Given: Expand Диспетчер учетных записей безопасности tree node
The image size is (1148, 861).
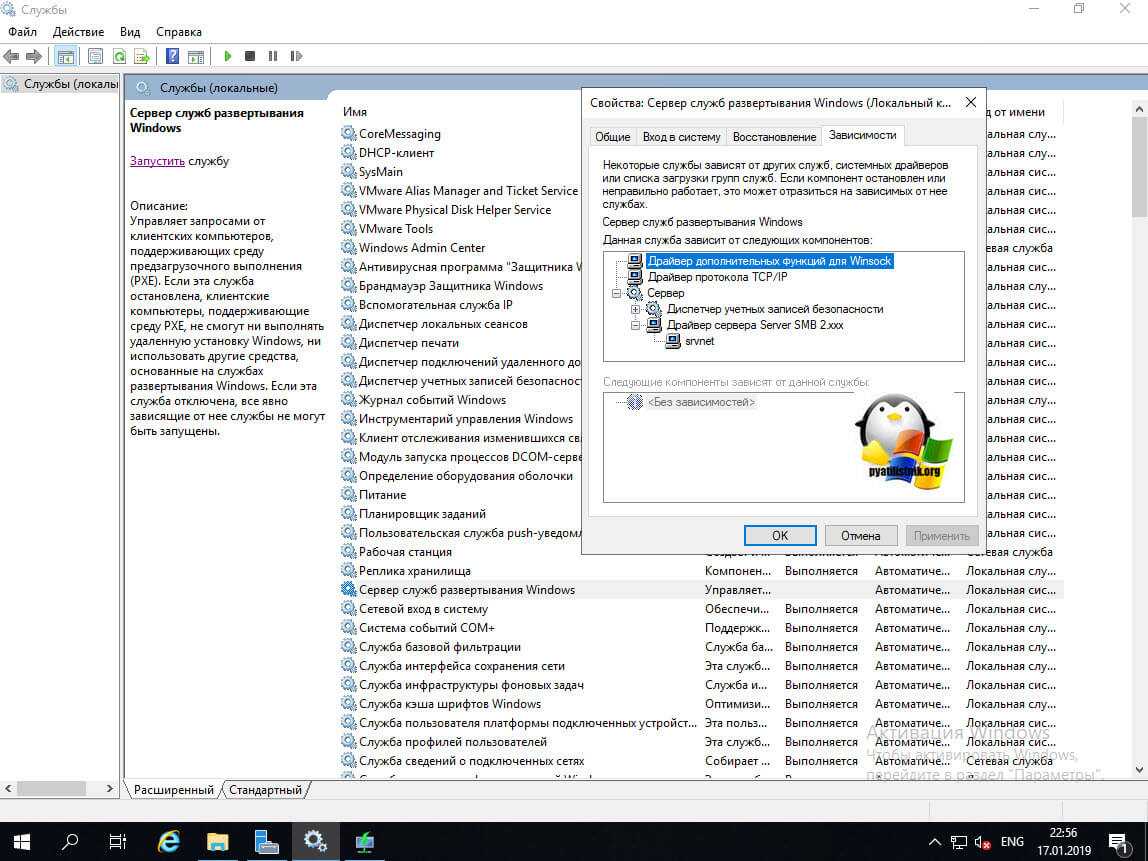Looking at the screenshot, I should click(635, 309).
